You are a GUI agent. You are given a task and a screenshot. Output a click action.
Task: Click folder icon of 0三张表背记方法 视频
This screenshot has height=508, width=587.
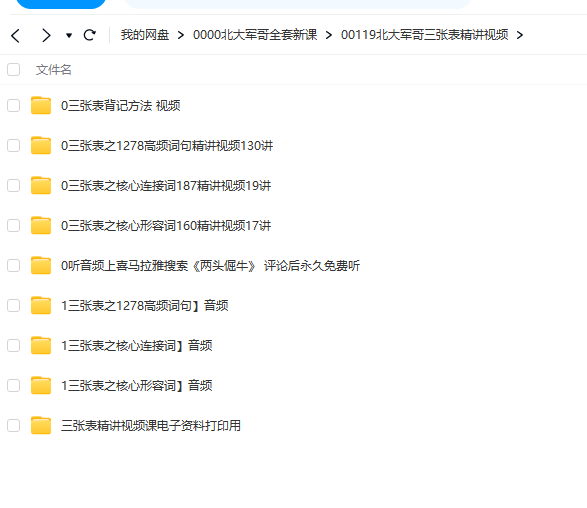click(41, 105)
